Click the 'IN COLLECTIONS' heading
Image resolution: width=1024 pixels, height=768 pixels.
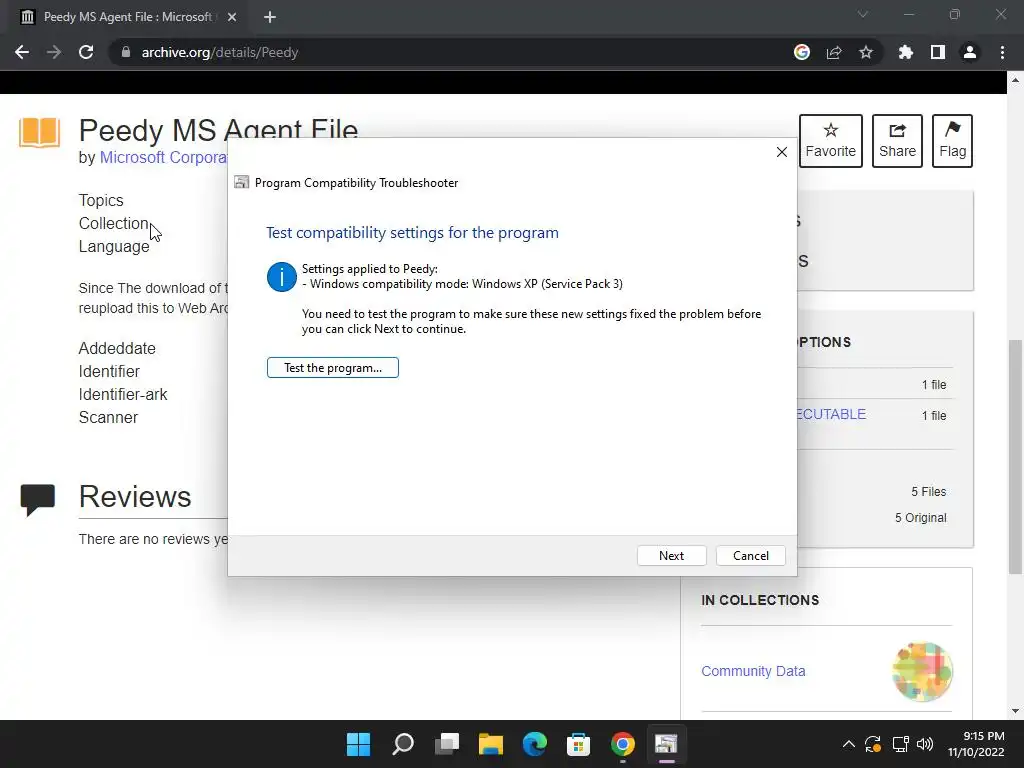click(760, 600)
